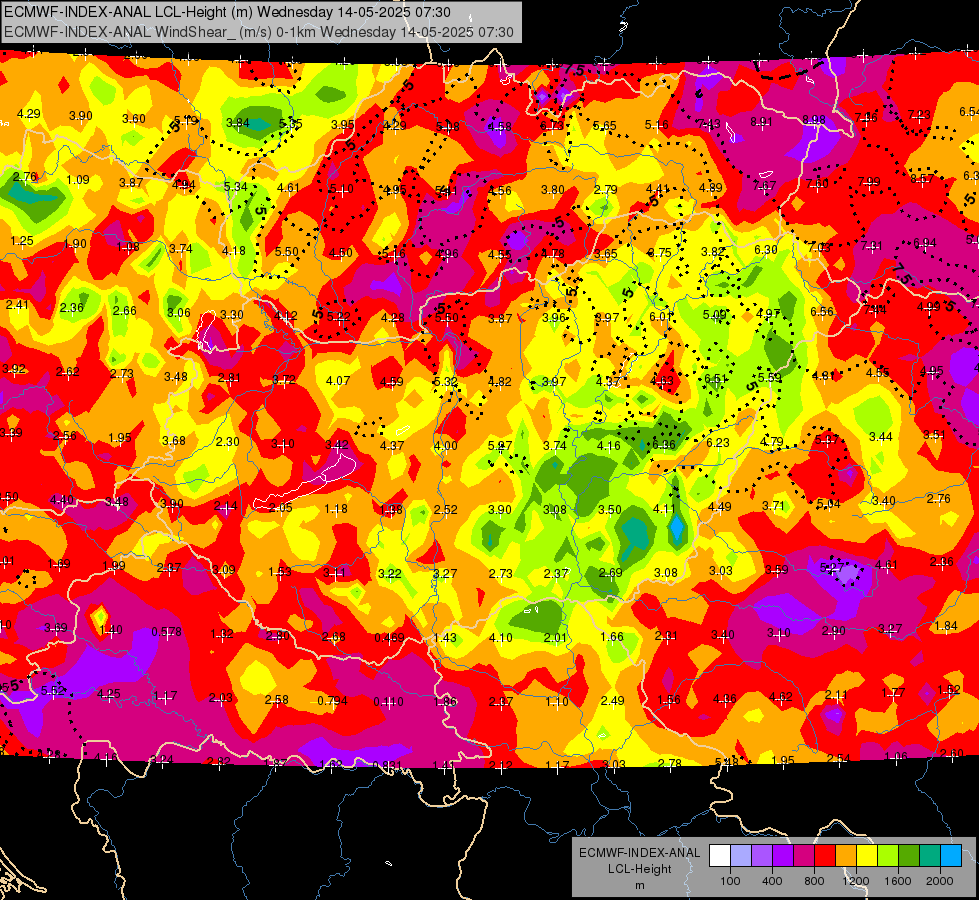The height and width of the screenshot is (900, 979).
Task: Click the wind shear value 2.49
Action: point(612,701)
